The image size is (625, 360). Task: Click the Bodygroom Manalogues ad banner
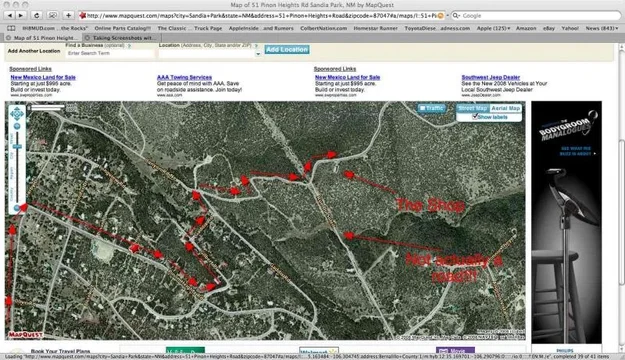(x=566, y=222)
